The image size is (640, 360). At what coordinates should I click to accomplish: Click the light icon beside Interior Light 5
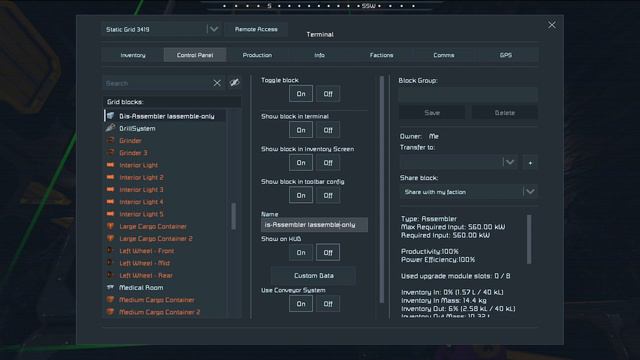(110, 214)
